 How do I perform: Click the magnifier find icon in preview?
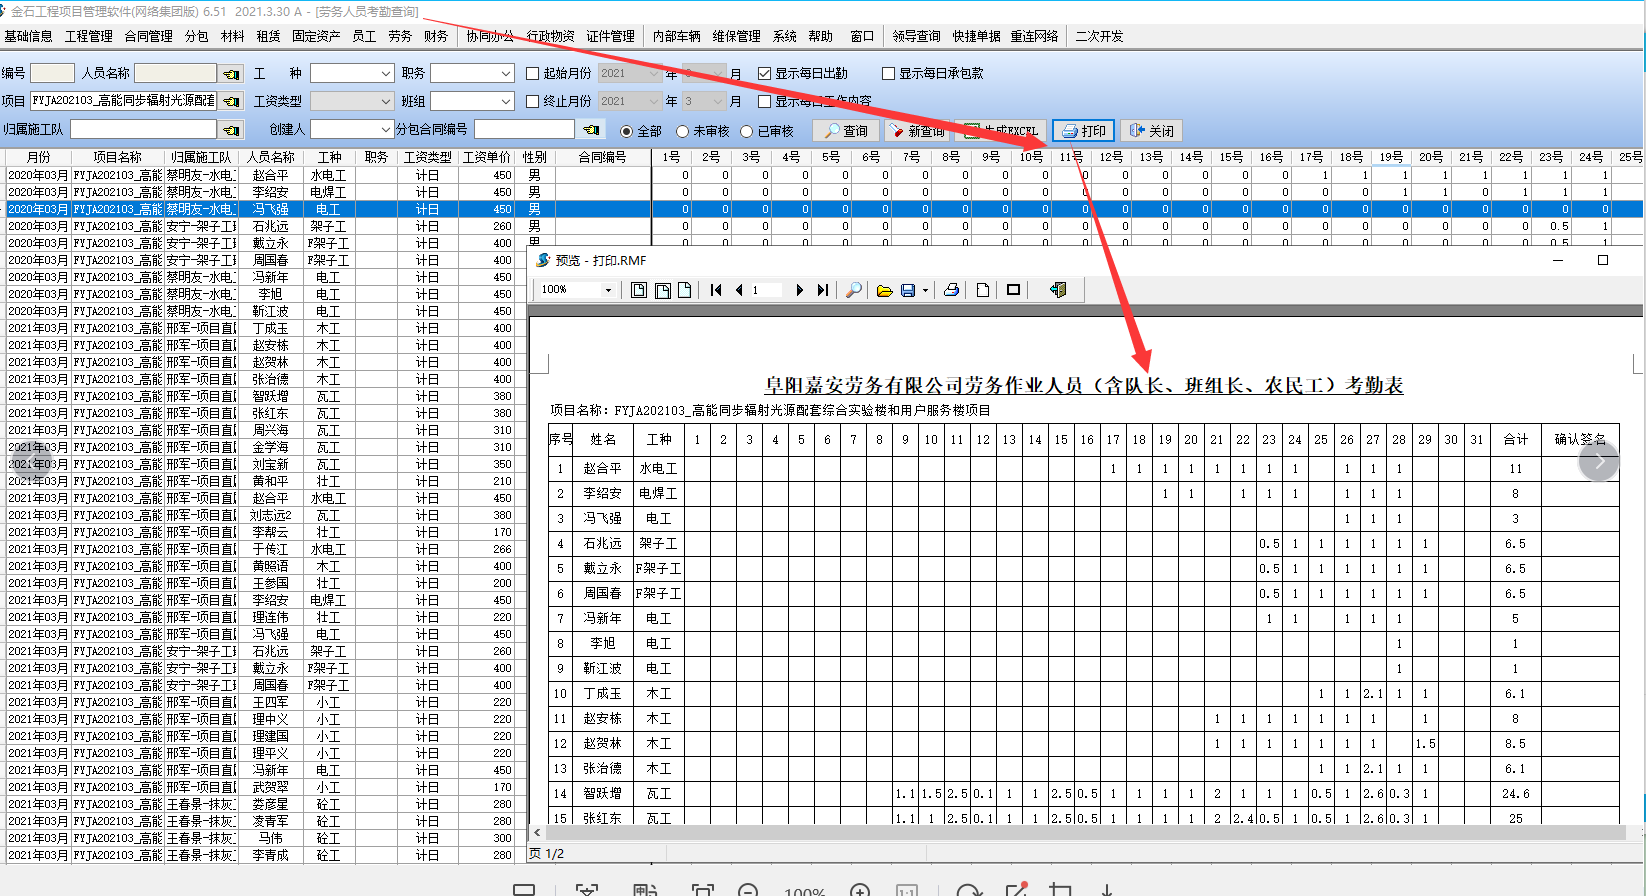click(854, 290)
